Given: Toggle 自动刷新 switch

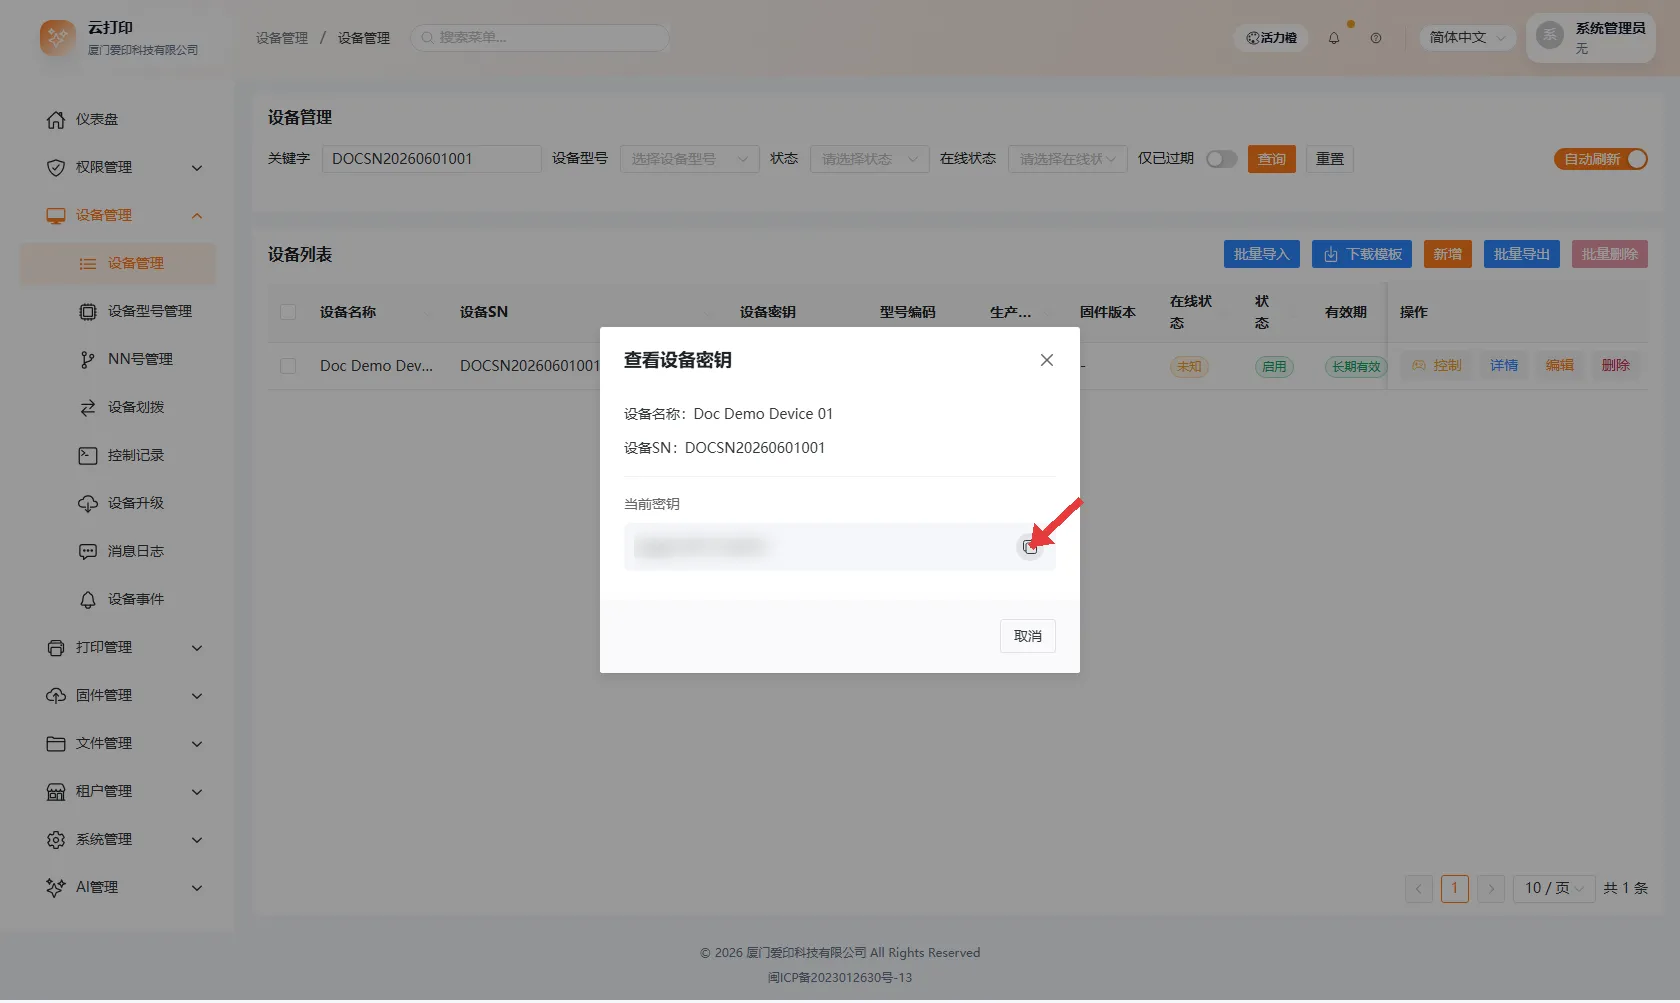Looking at the screenshot, I should point(1600,159).
